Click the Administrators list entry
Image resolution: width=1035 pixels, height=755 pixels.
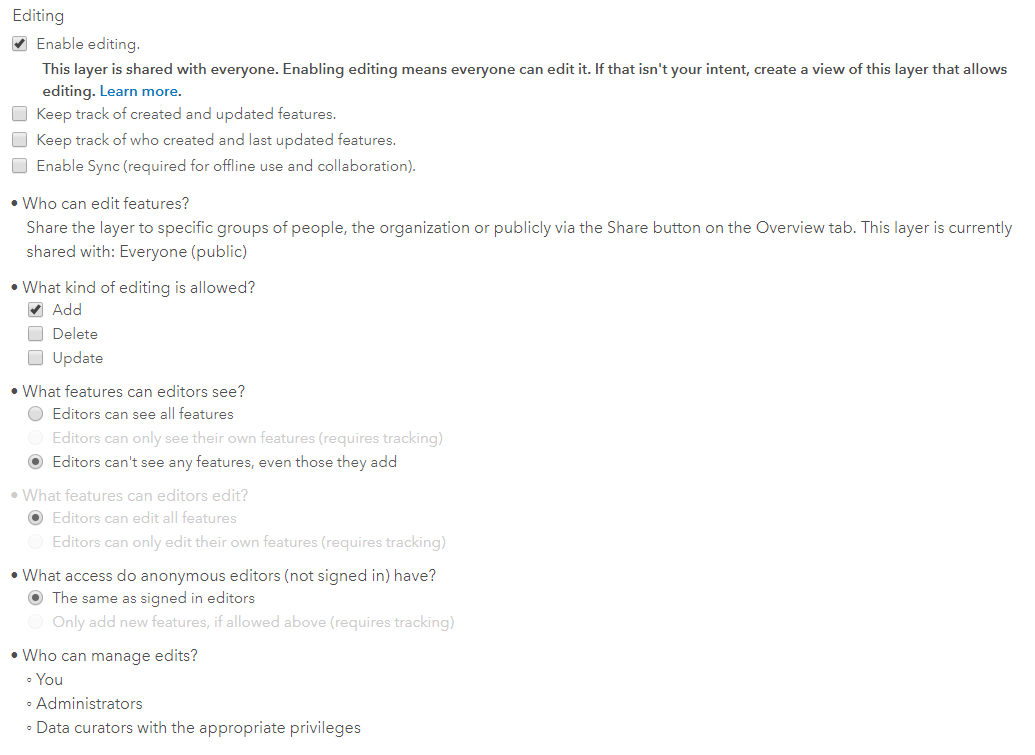89,704
